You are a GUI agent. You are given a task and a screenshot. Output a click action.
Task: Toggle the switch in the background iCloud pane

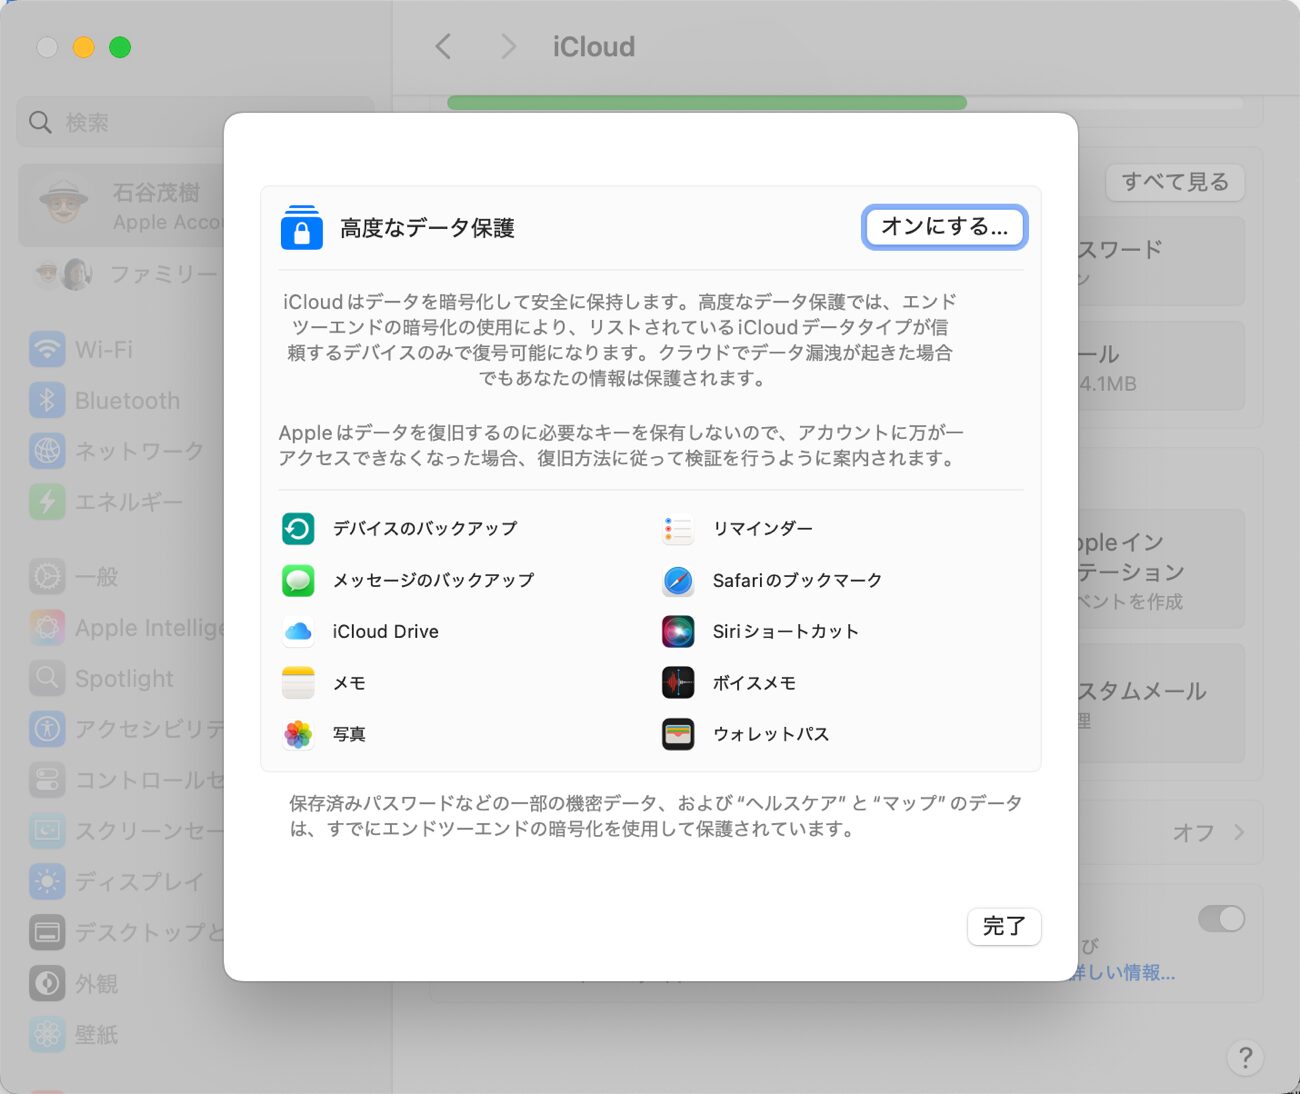pyautogui.click(x=1221, y=918)
